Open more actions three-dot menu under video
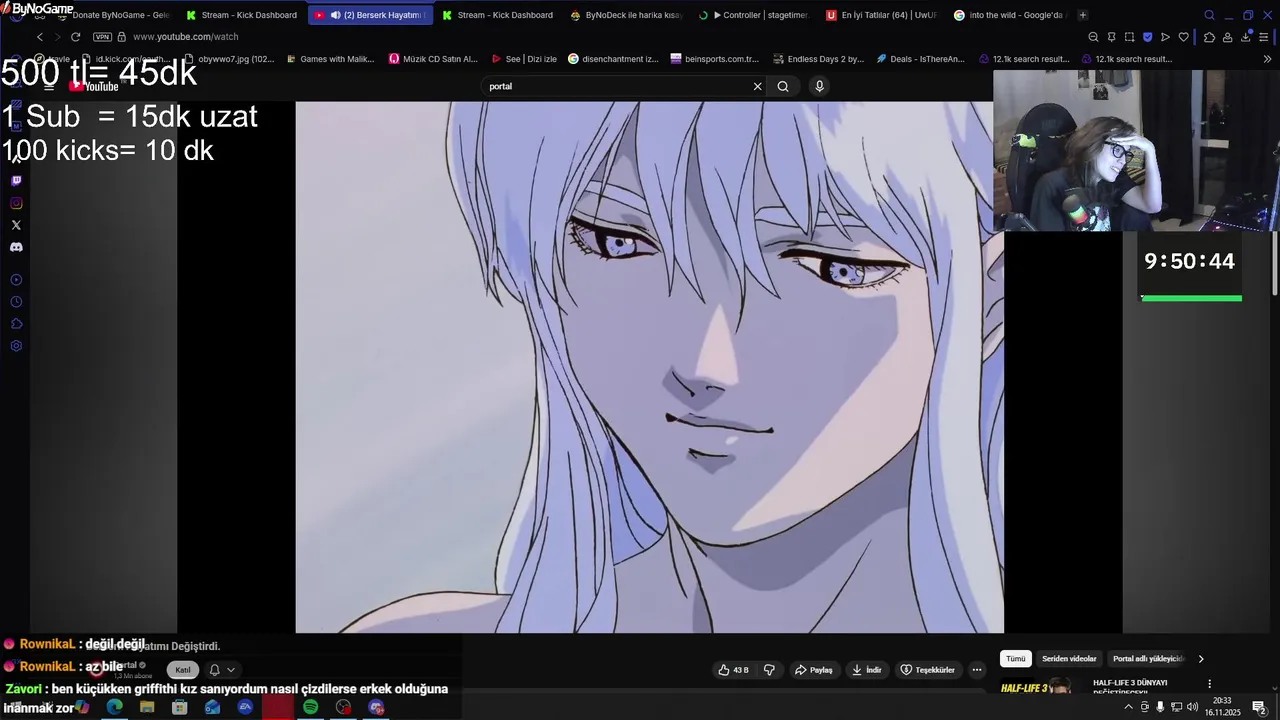The width and height of the screenshot is (1280, 720). click(977, 670)
